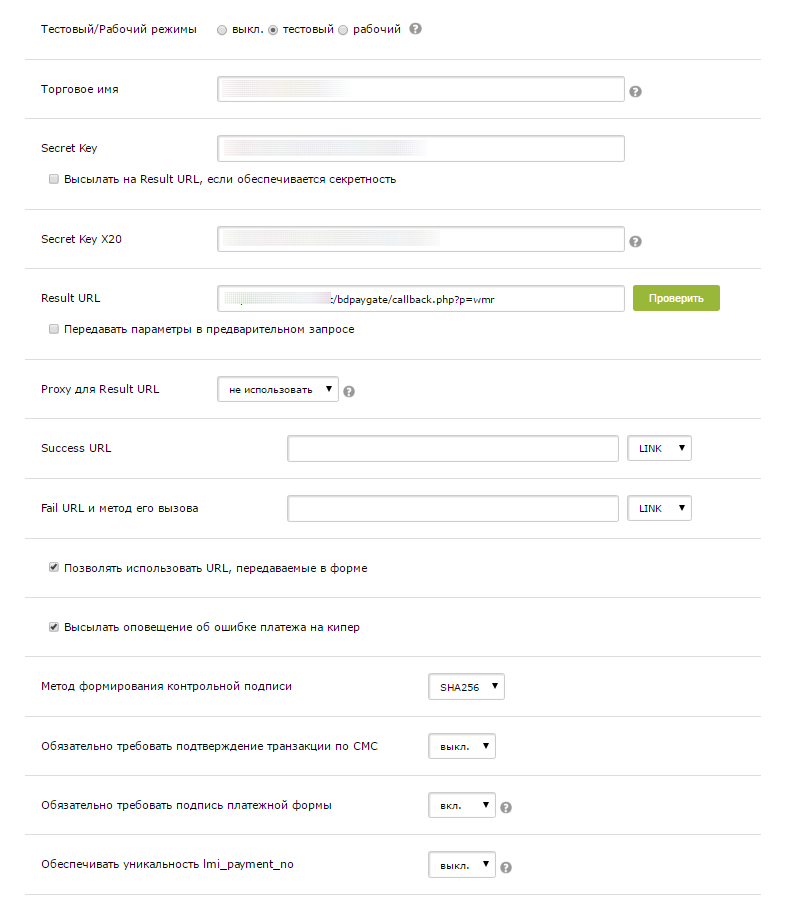Enable Высылать на Result URL checkbox

(x=54, y=179)
